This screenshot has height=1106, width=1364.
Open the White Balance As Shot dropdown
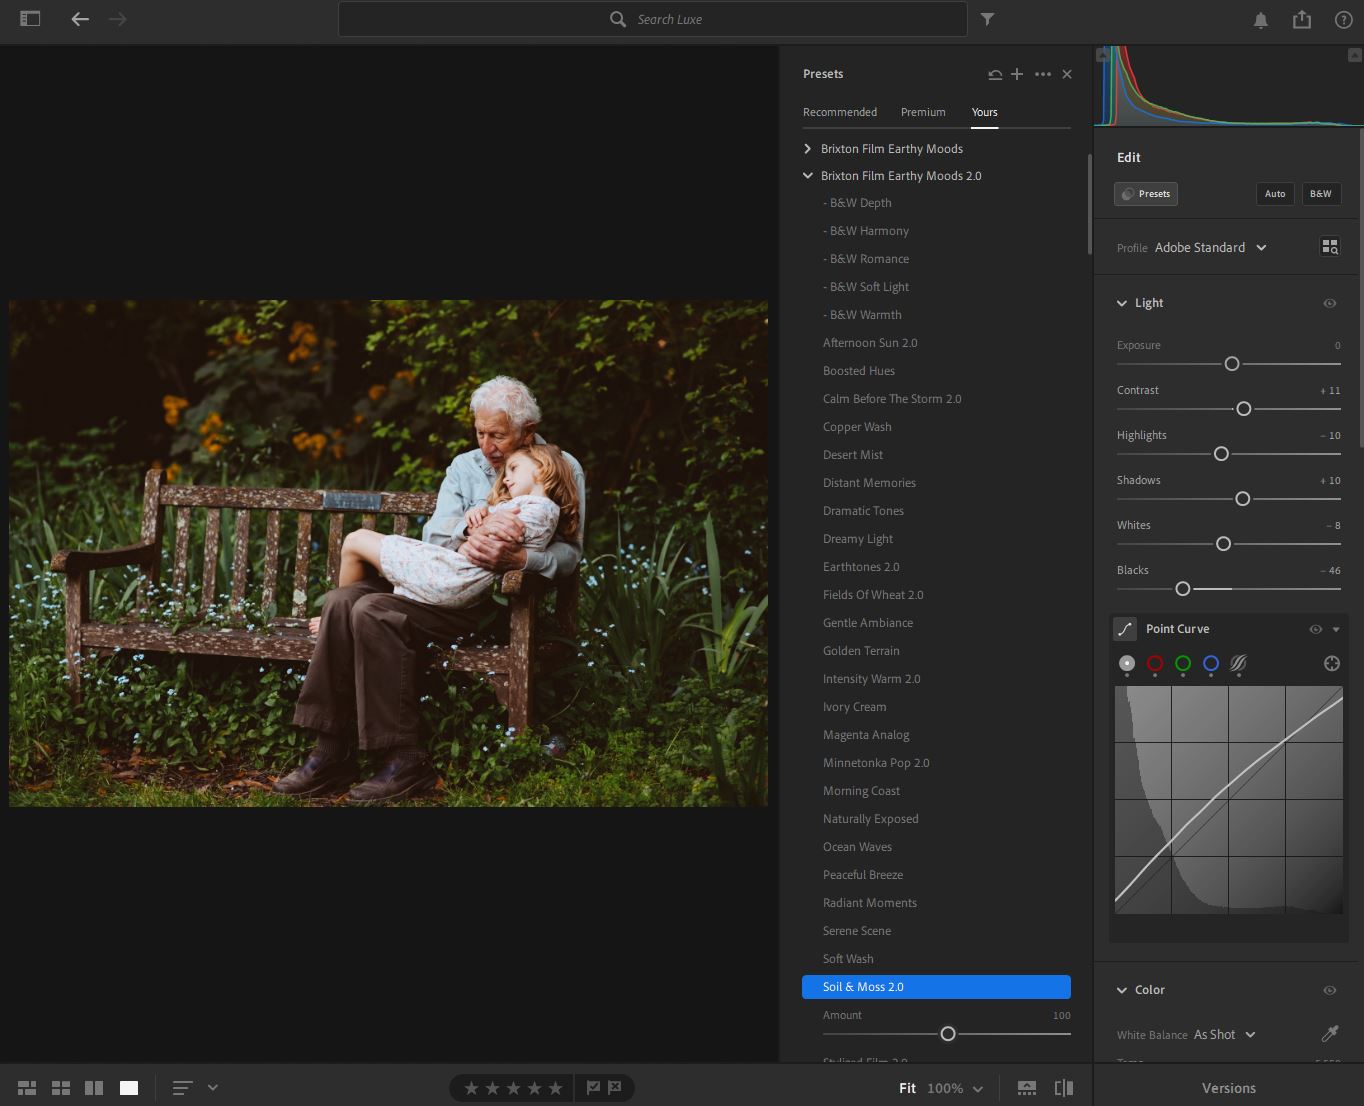click(x=1224, y=1035)
